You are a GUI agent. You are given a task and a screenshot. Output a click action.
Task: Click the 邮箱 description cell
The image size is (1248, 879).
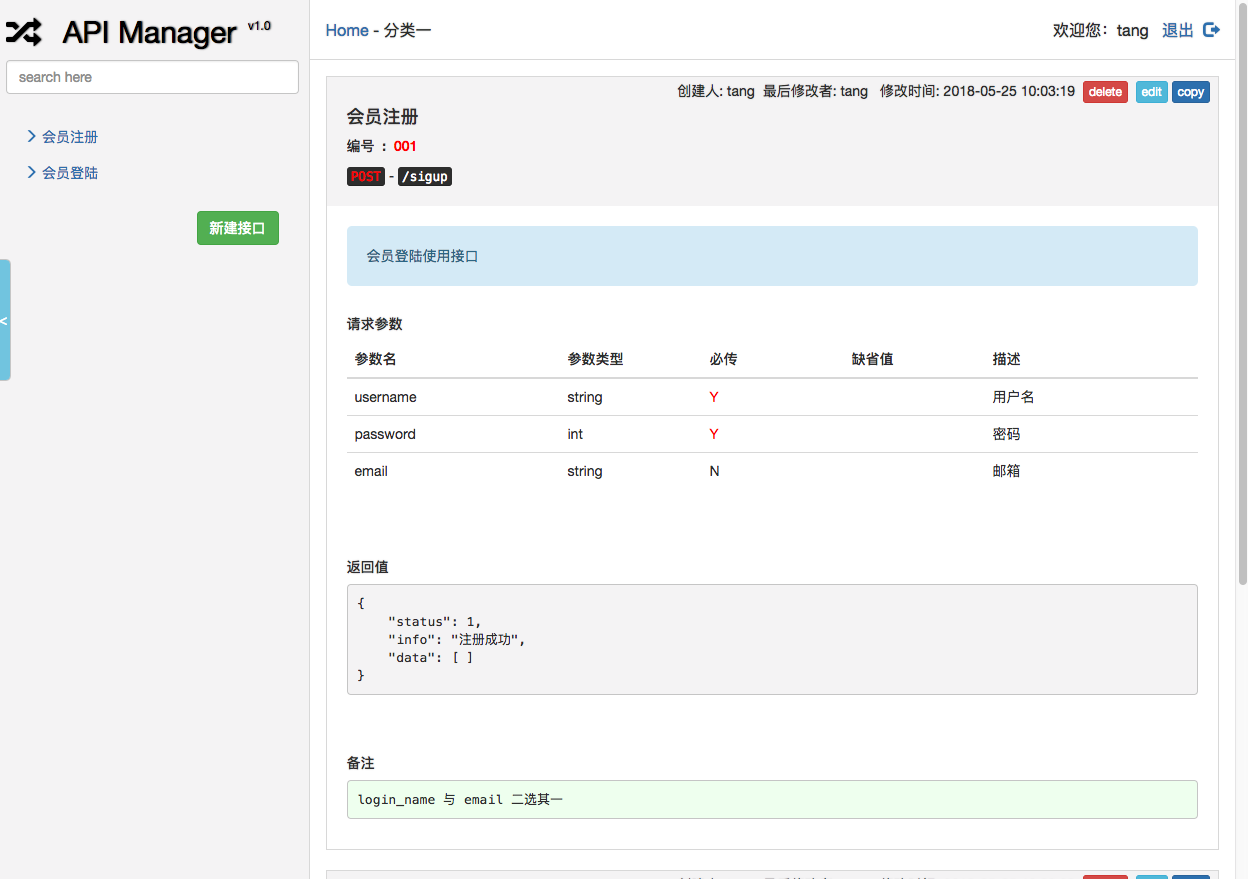pos(1007,471)
